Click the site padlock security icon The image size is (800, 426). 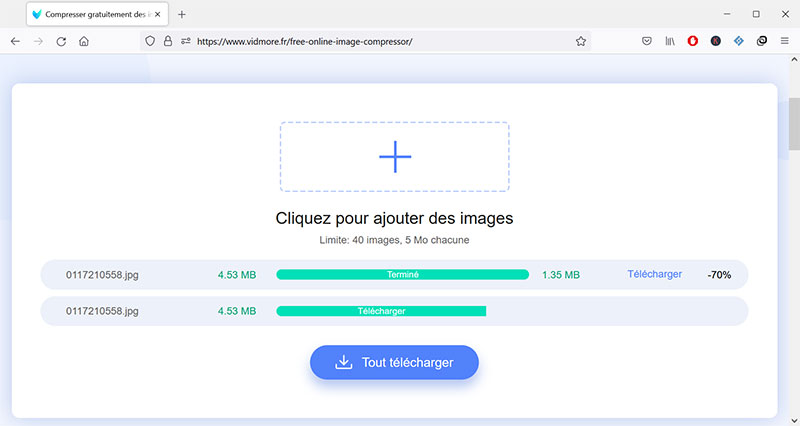[x=168, y=41]
